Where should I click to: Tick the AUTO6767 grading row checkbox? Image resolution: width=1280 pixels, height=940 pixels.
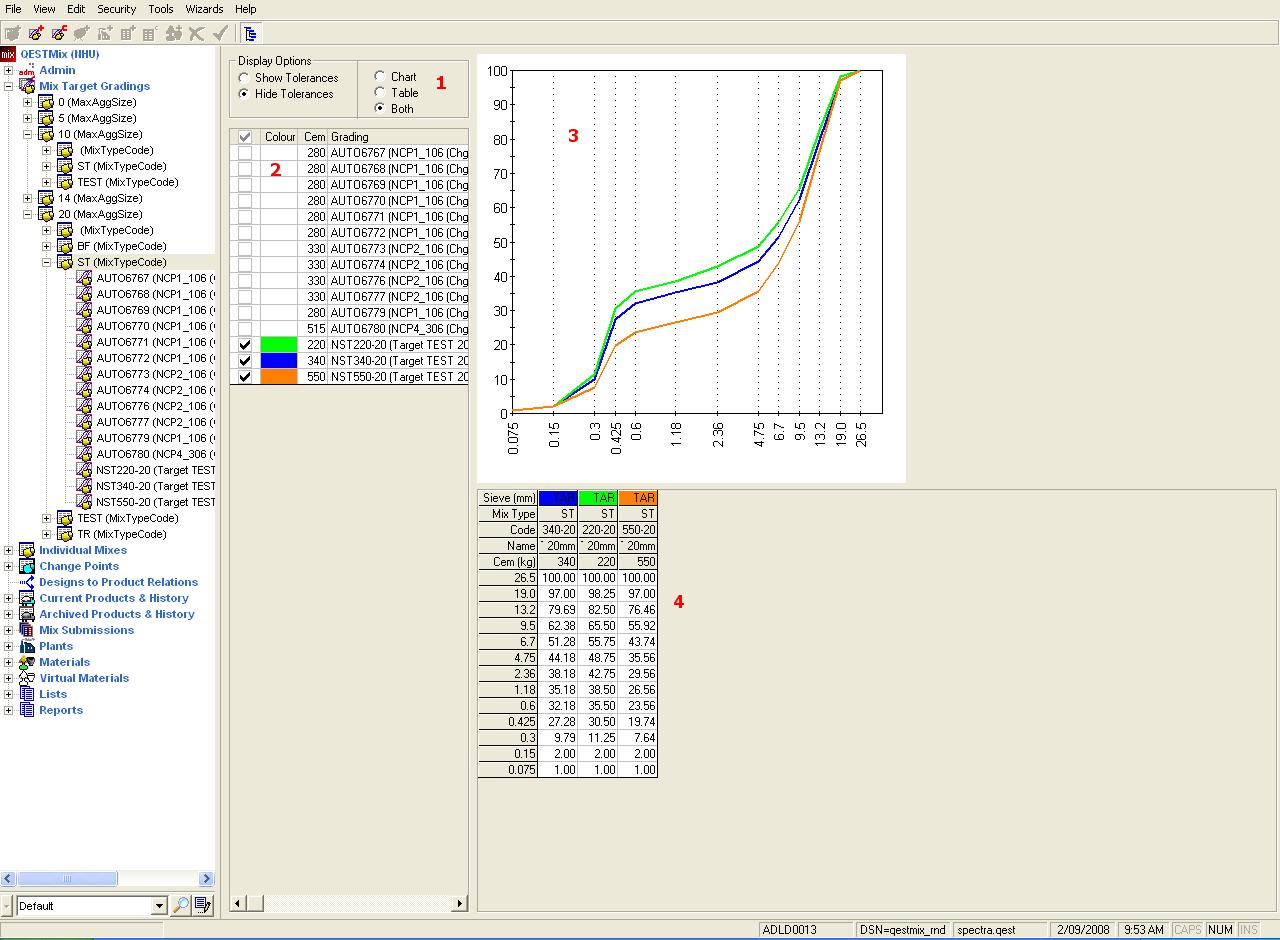[245, 153]
